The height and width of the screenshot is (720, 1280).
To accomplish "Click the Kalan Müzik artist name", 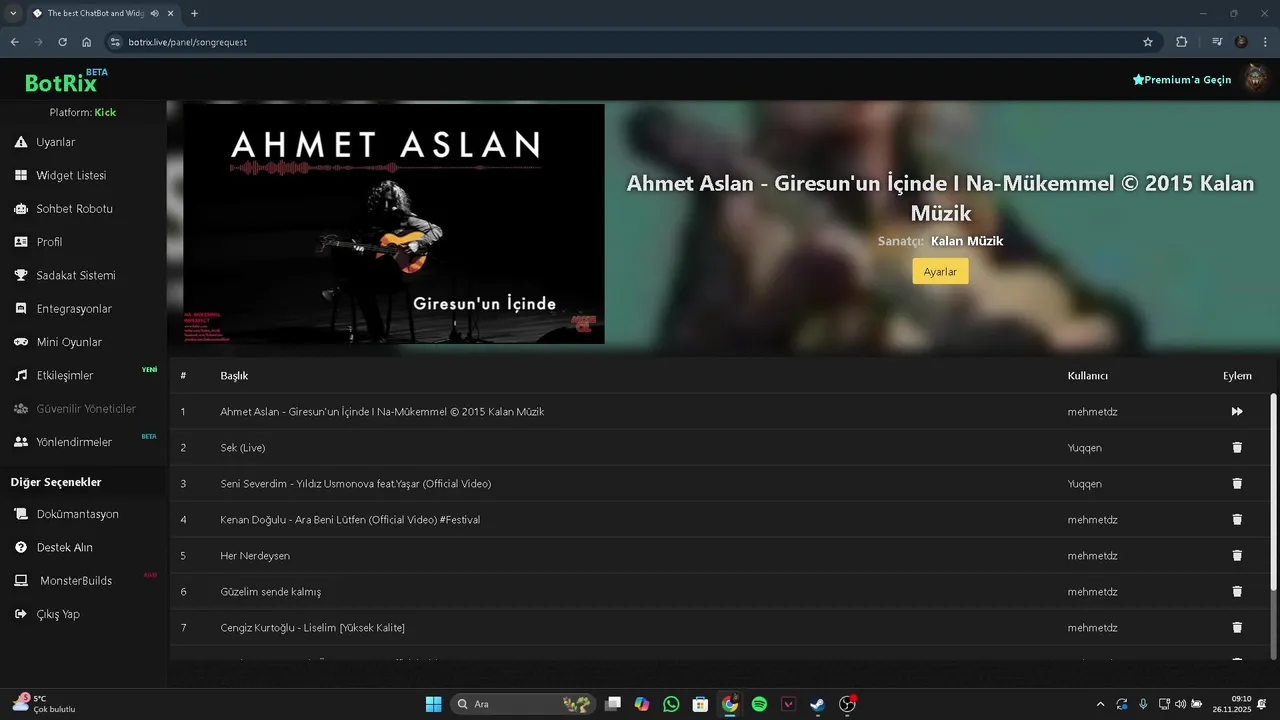I will pos(967,241).
